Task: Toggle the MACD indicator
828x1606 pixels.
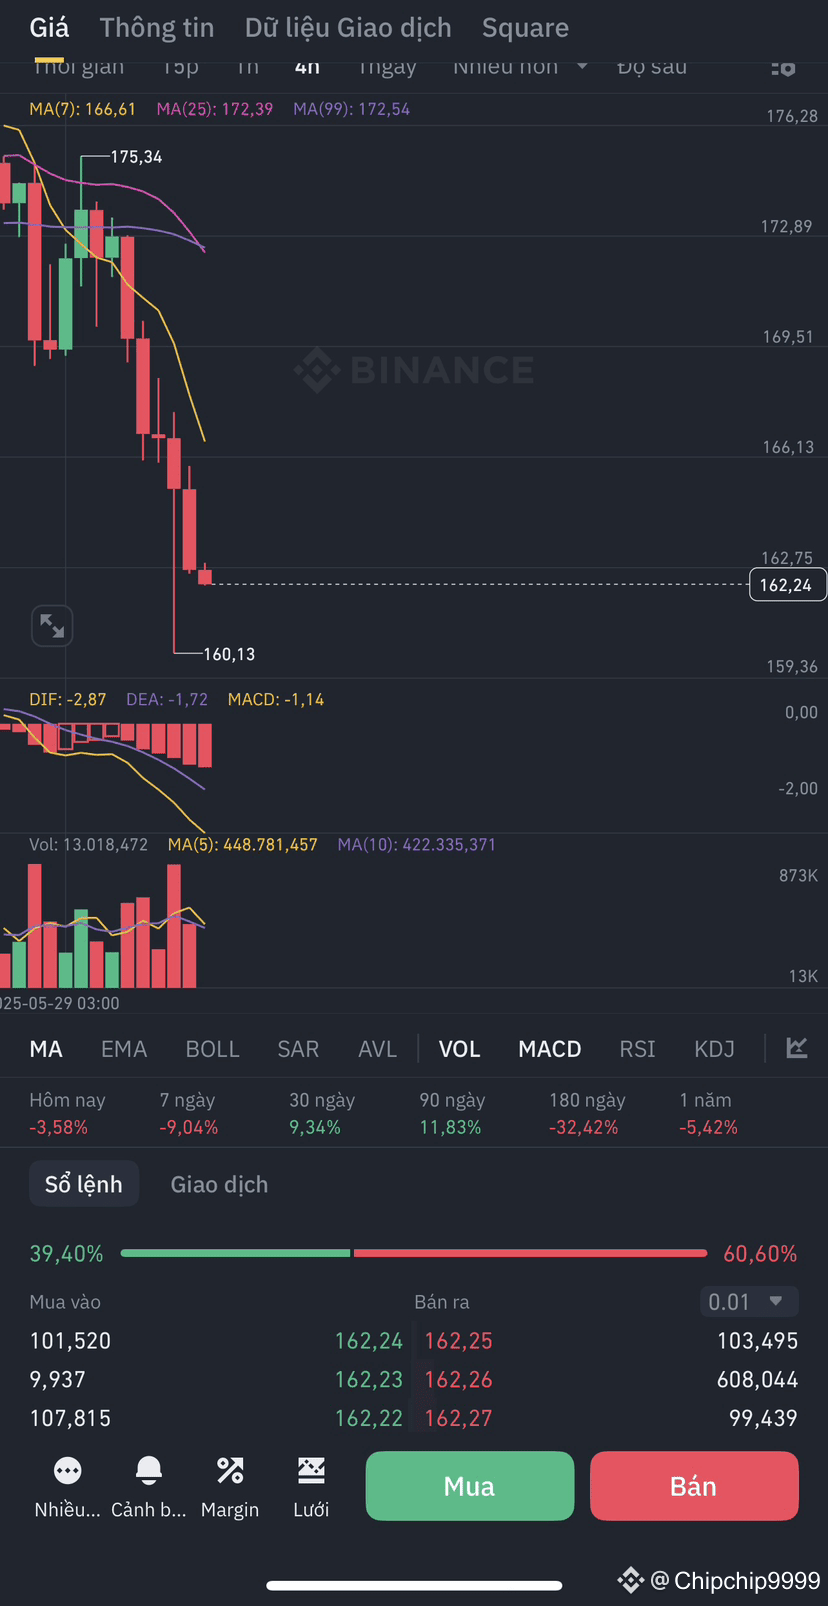Action: (x=550, y=1049)
